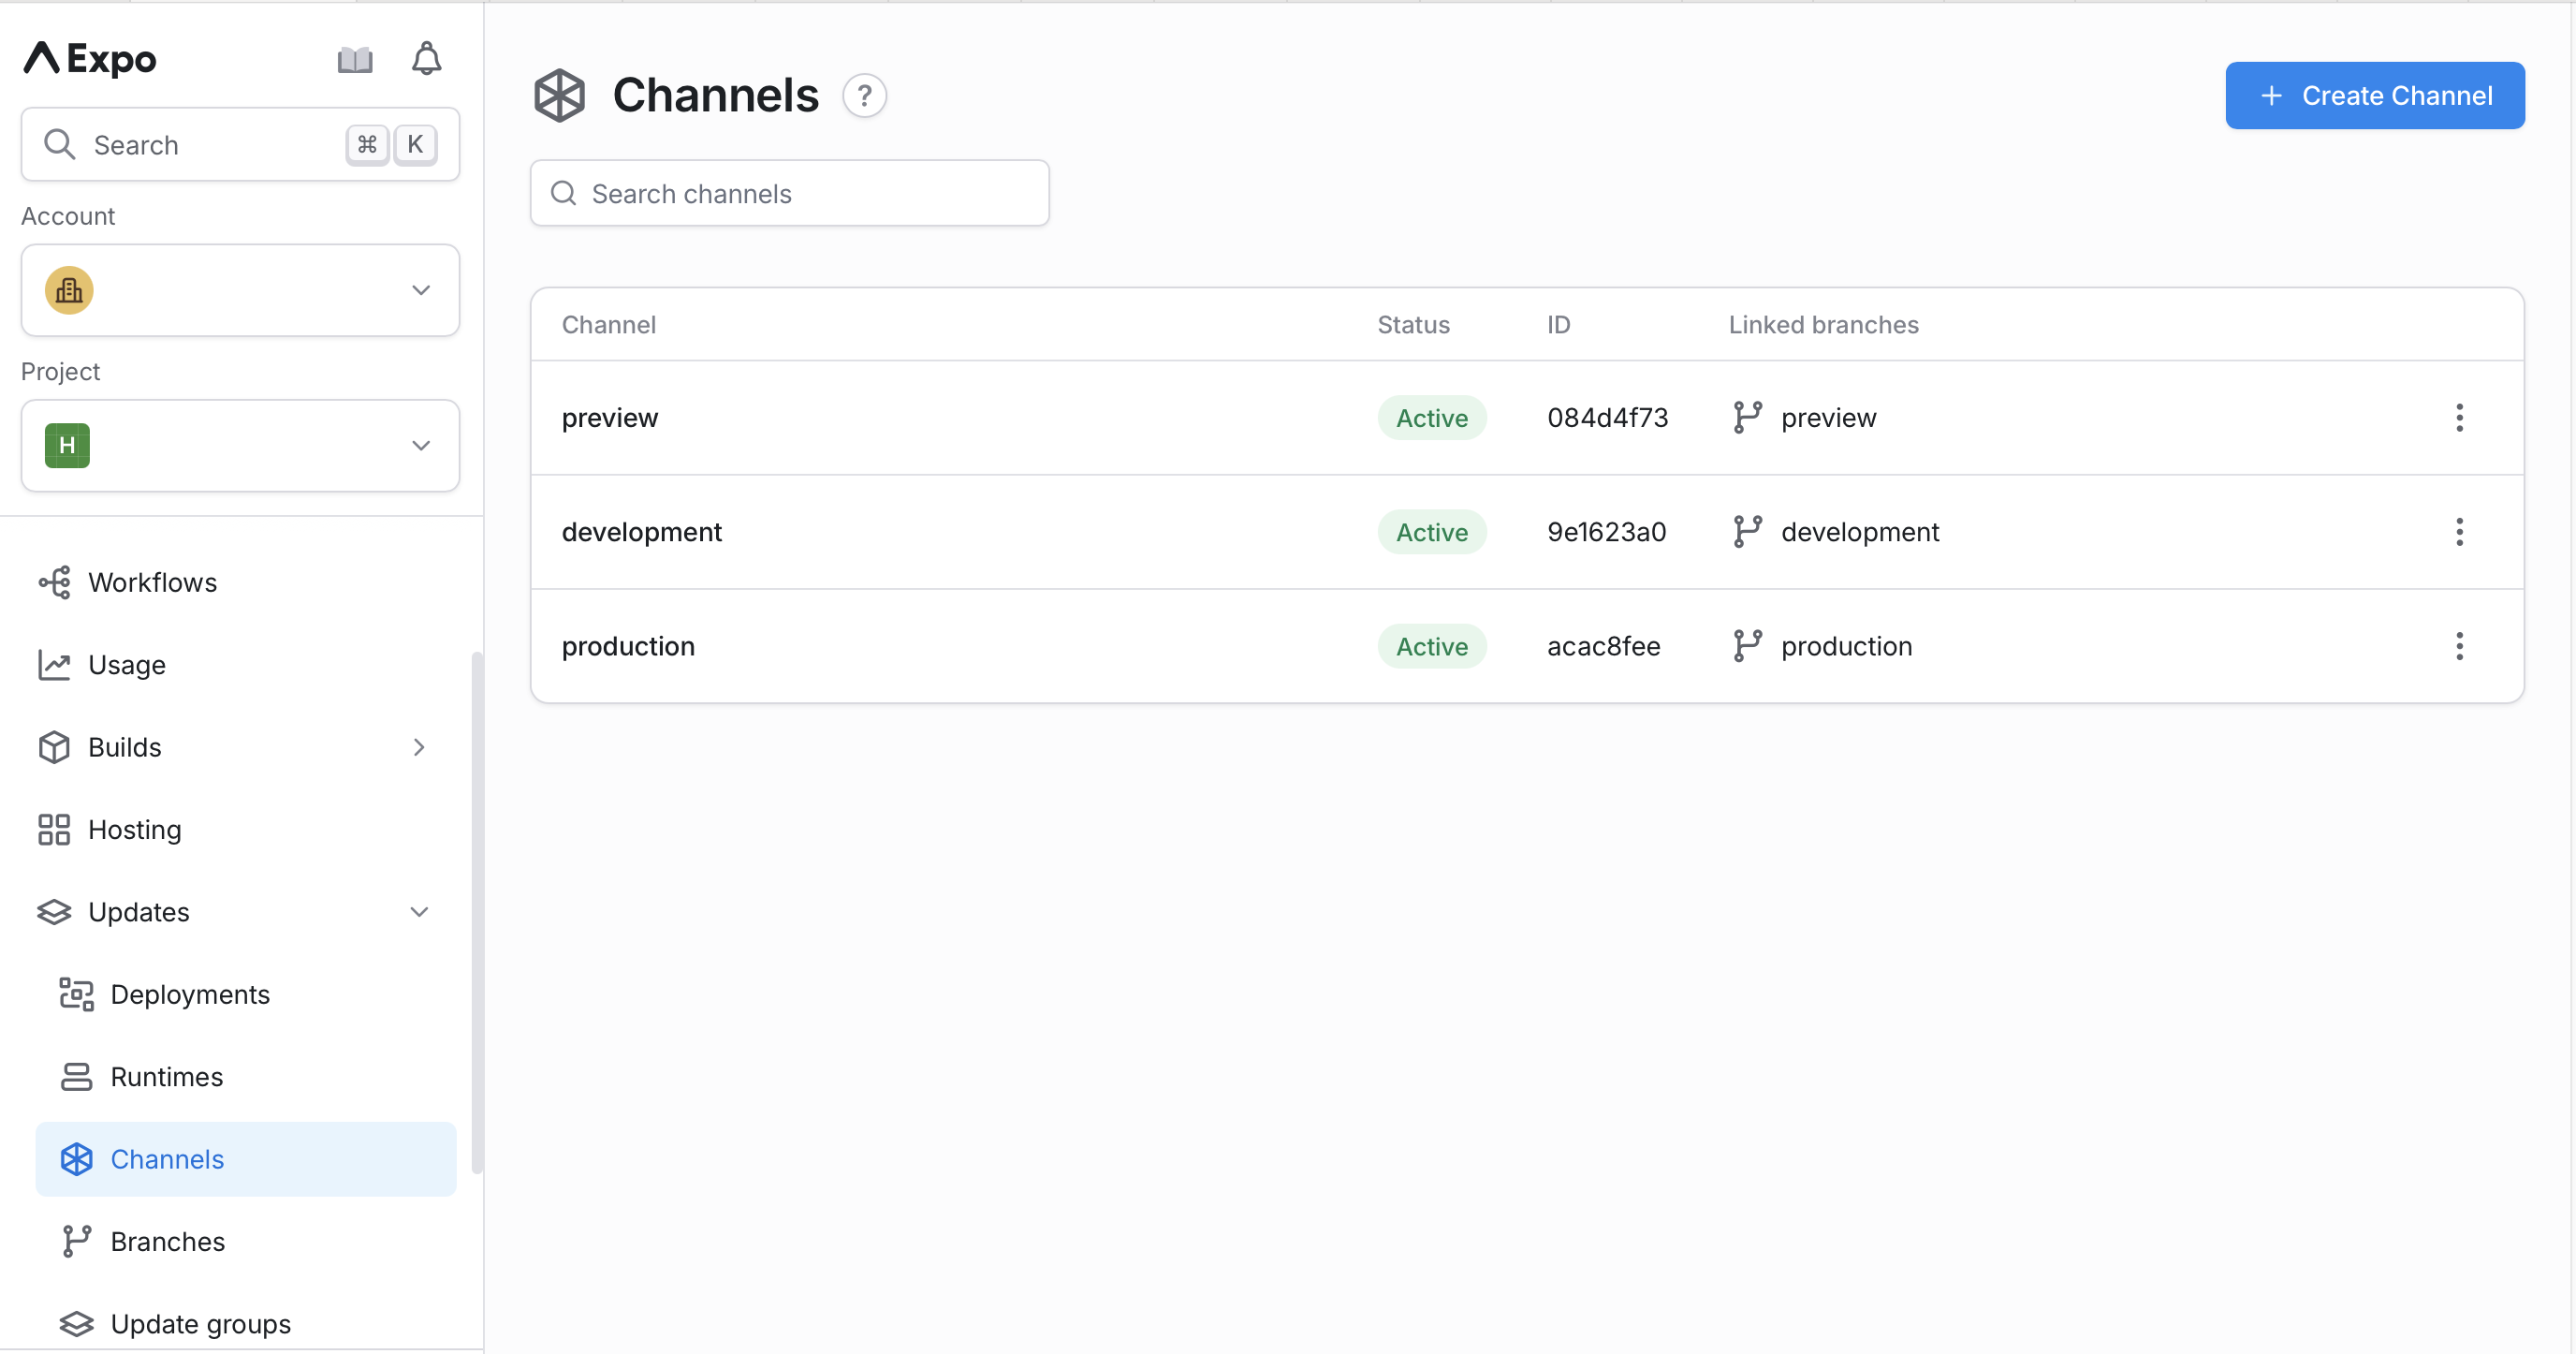
Task: Expand the Builds submenu chevron
Action: pyautogui.click(x=419, y=748)
